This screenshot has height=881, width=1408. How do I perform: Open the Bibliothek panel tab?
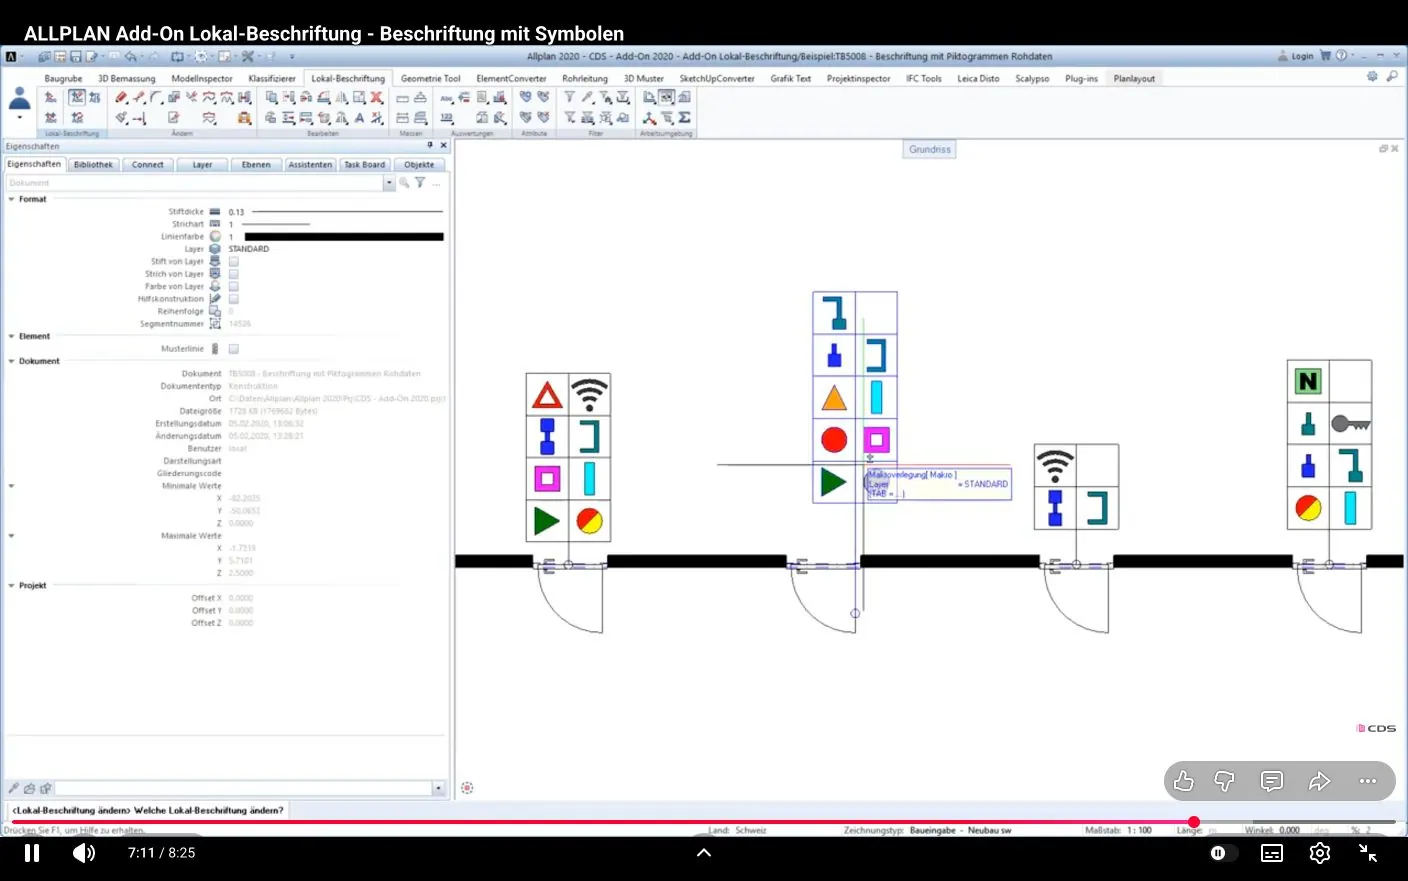[93, 165]
